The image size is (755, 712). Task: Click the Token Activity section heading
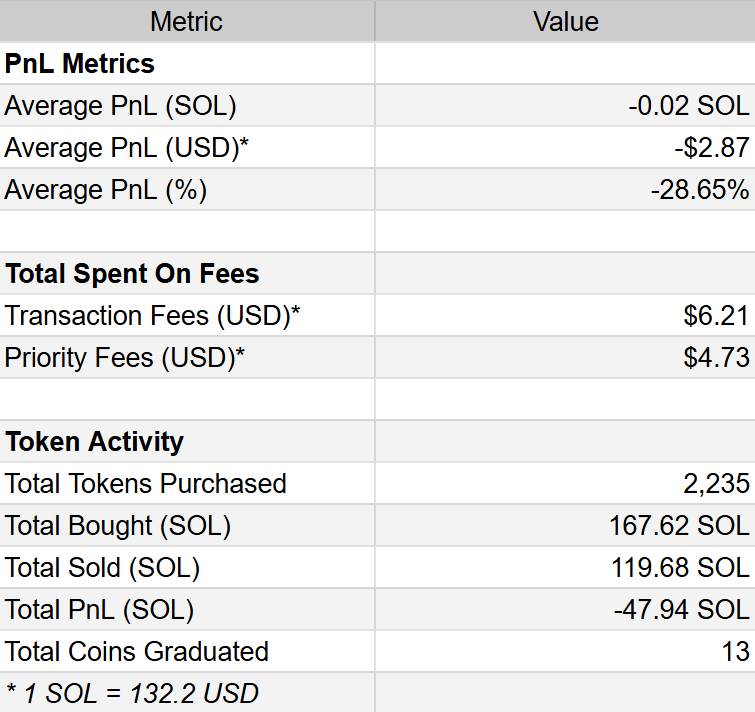click(x=94, y=441)
